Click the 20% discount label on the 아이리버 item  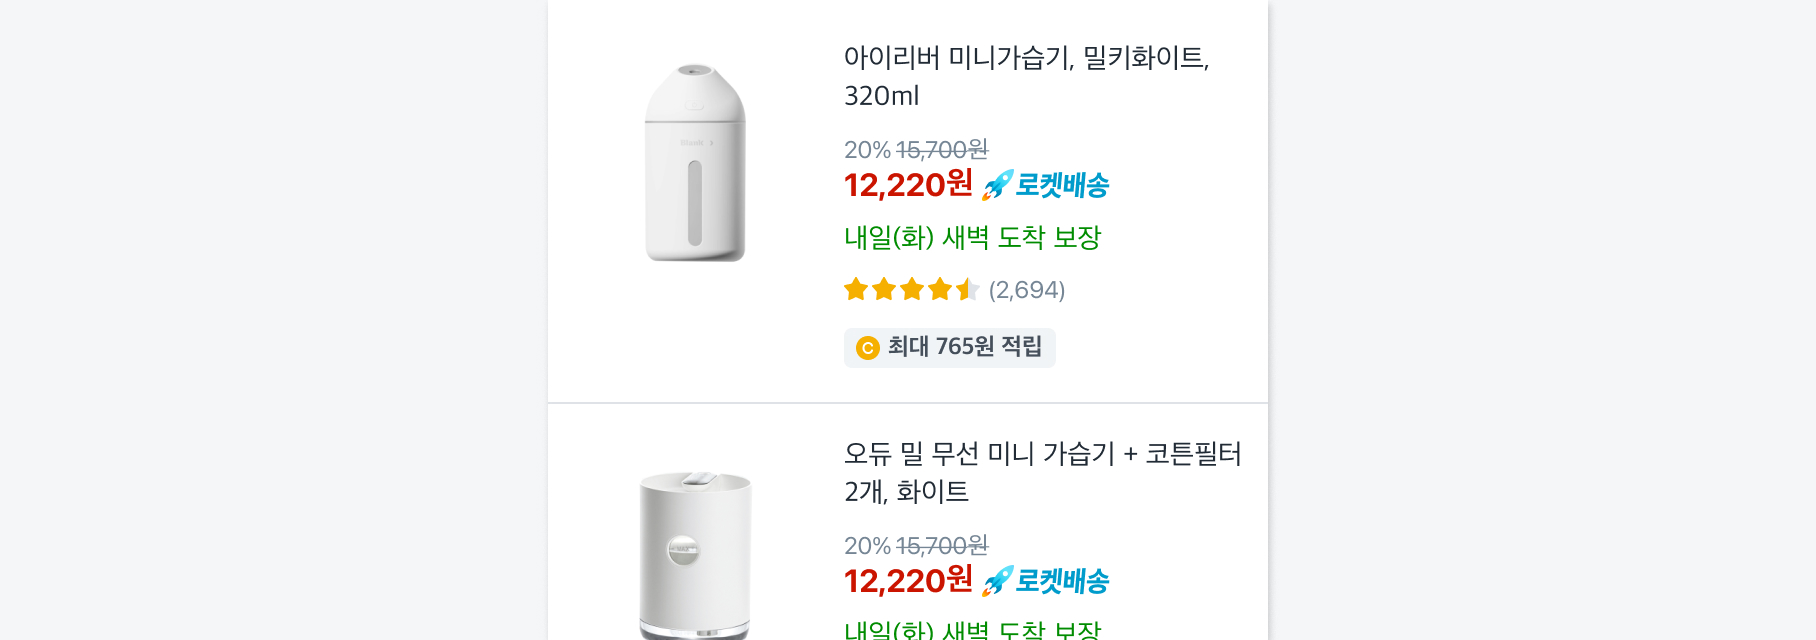click(866, 150)
